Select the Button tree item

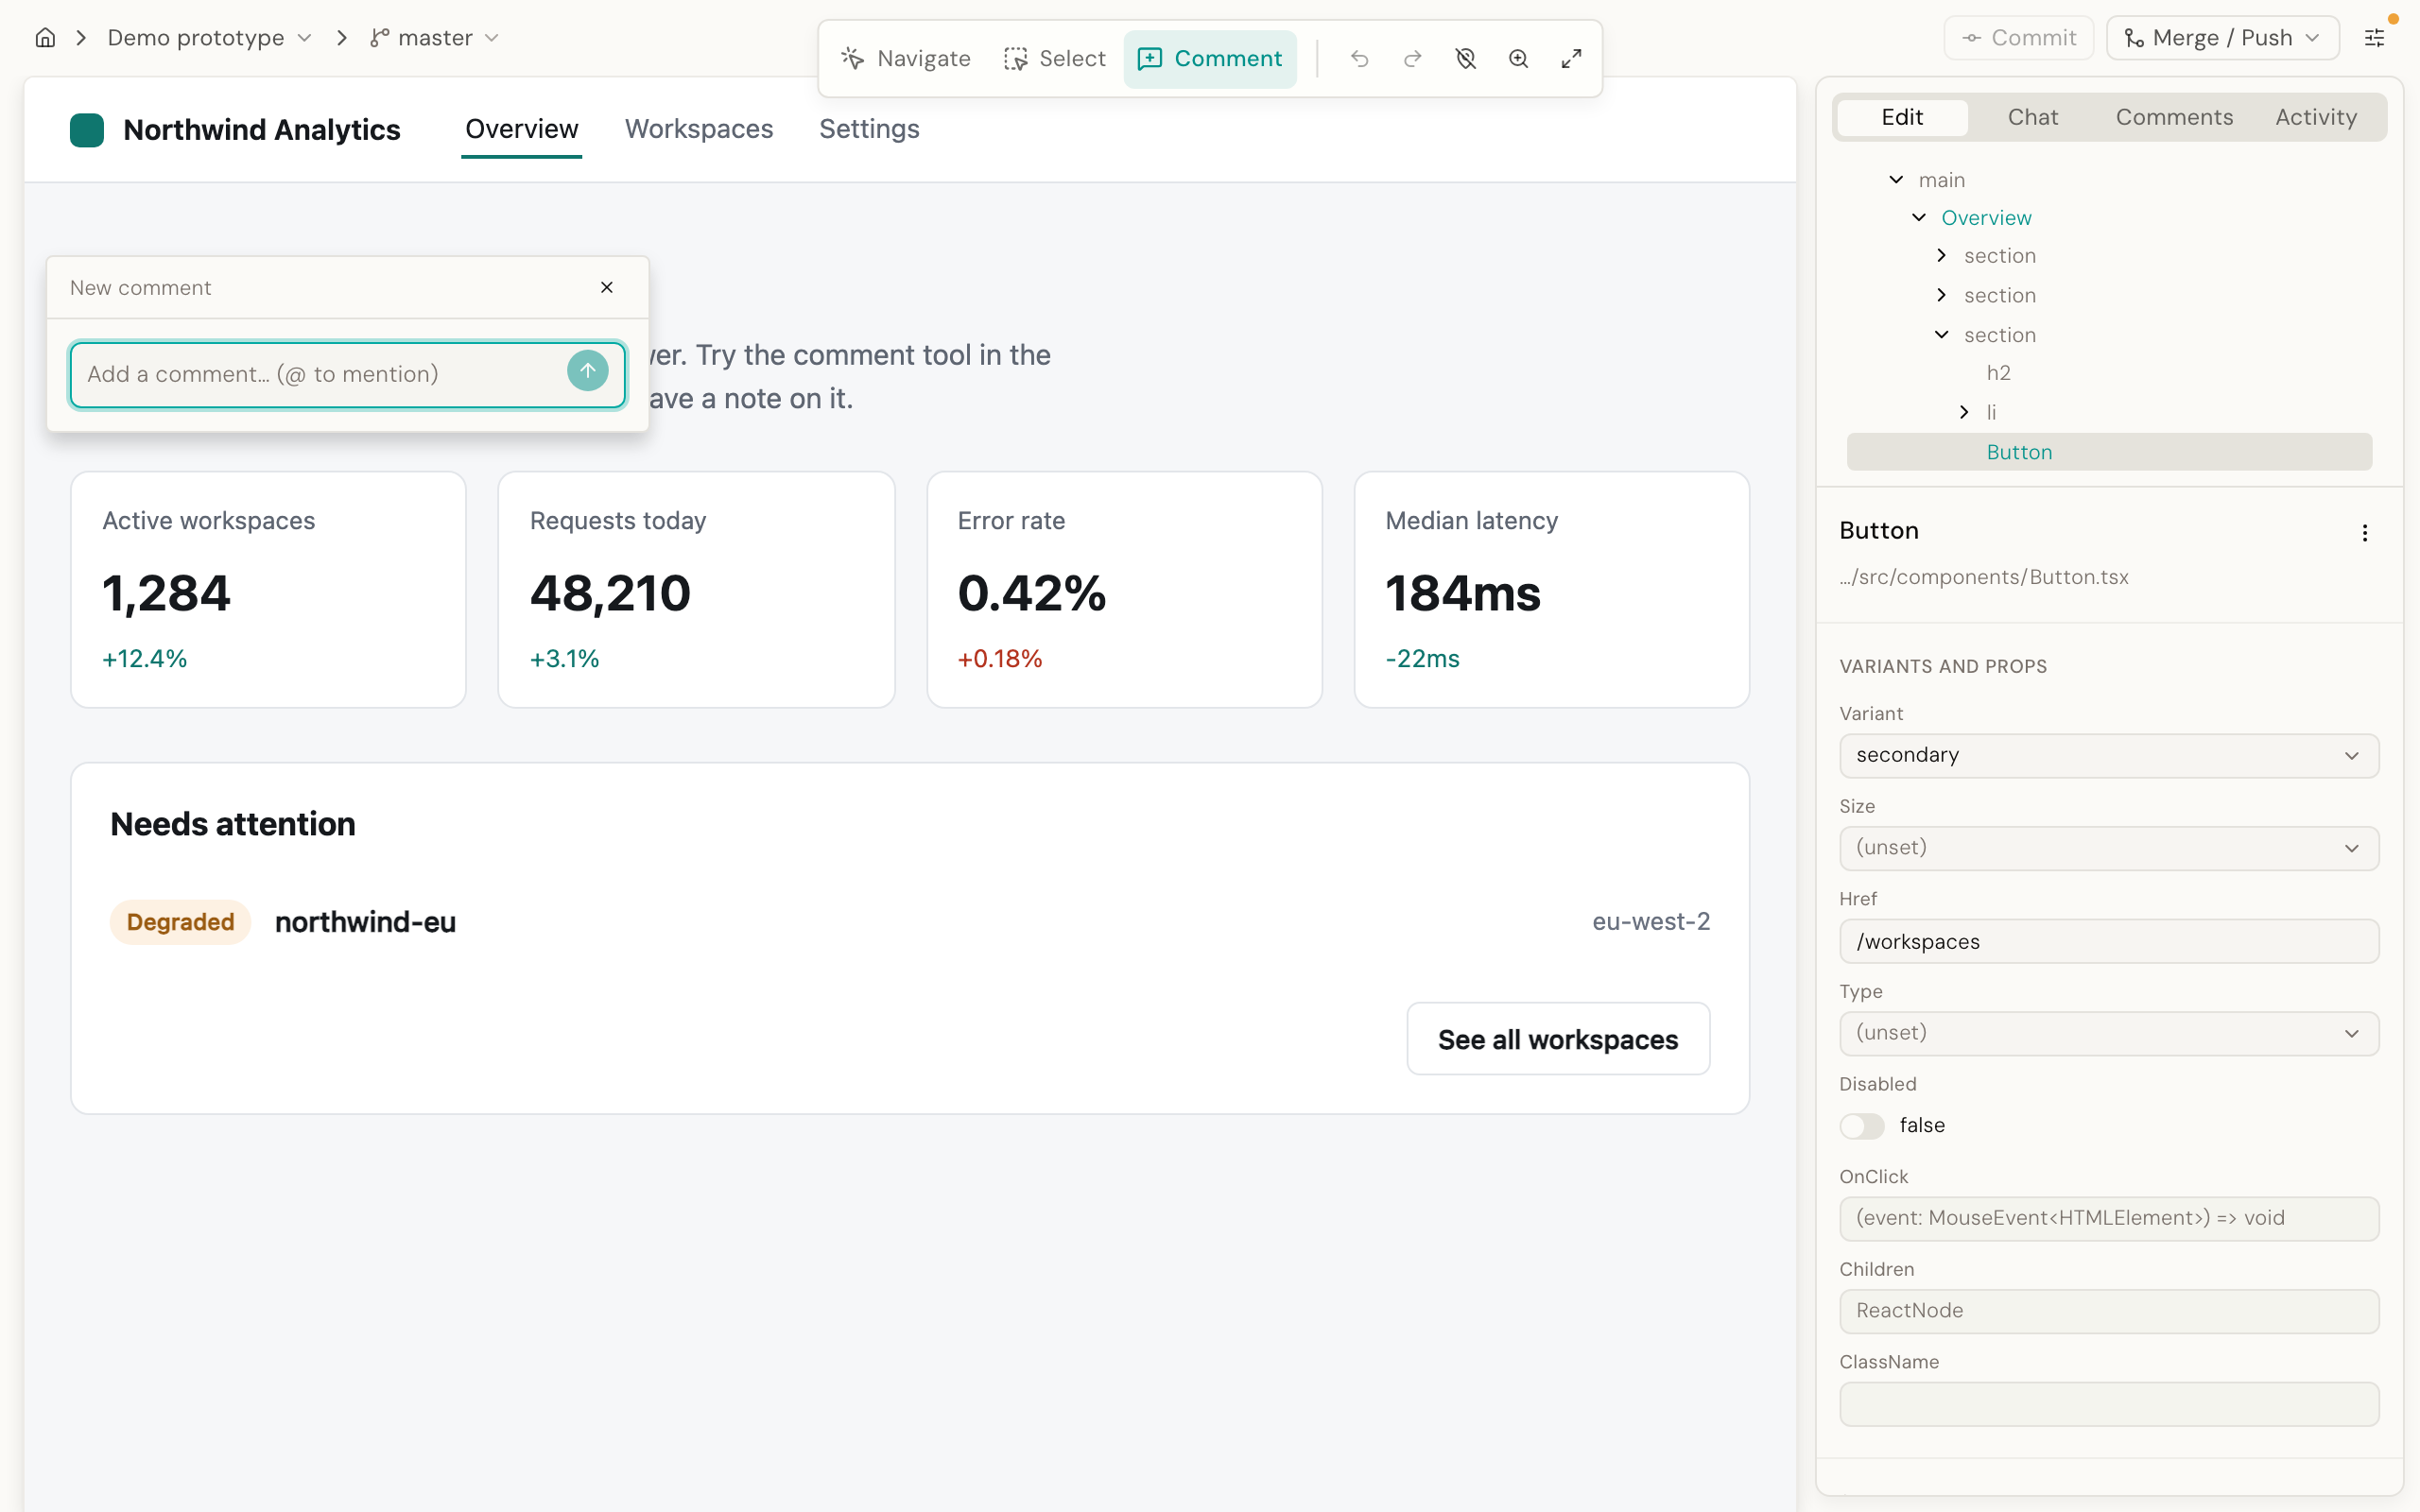(2109, 452)
